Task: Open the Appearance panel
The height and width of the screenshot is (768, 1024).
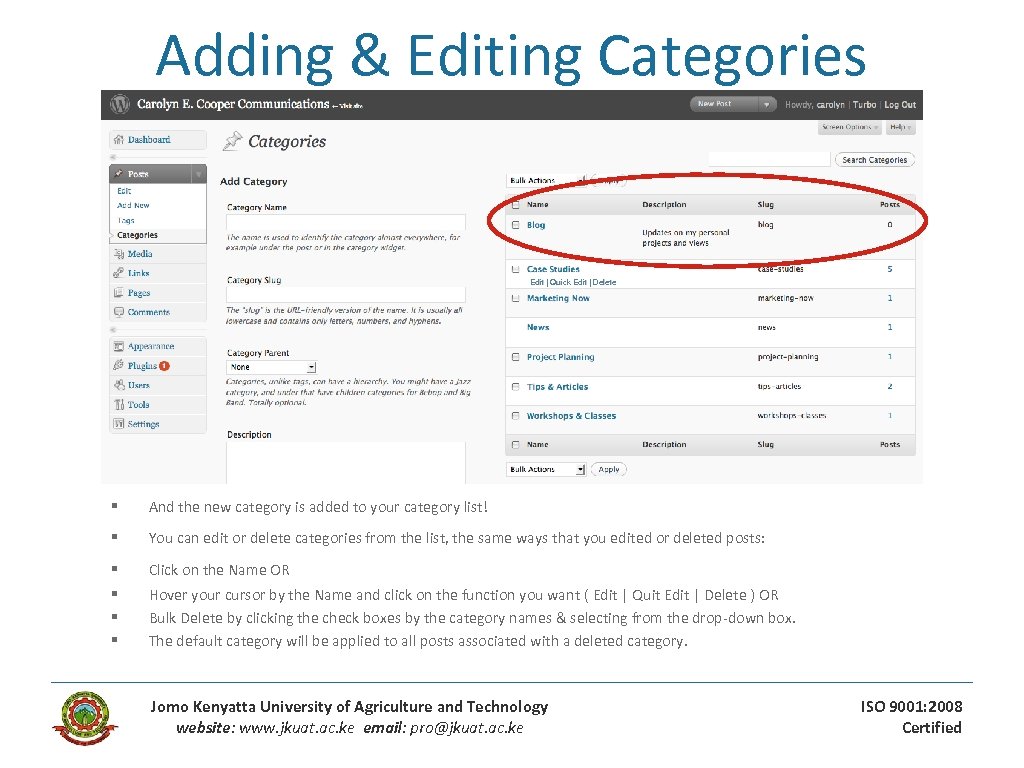Action: (153, 345)
